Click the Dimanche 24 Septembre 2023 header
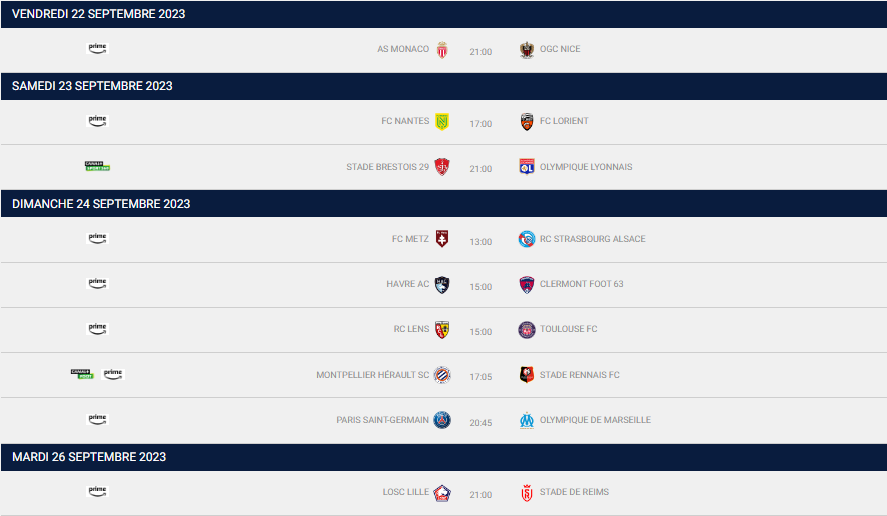This screenshot has width=887, height=516. click(x=444, y=204)
